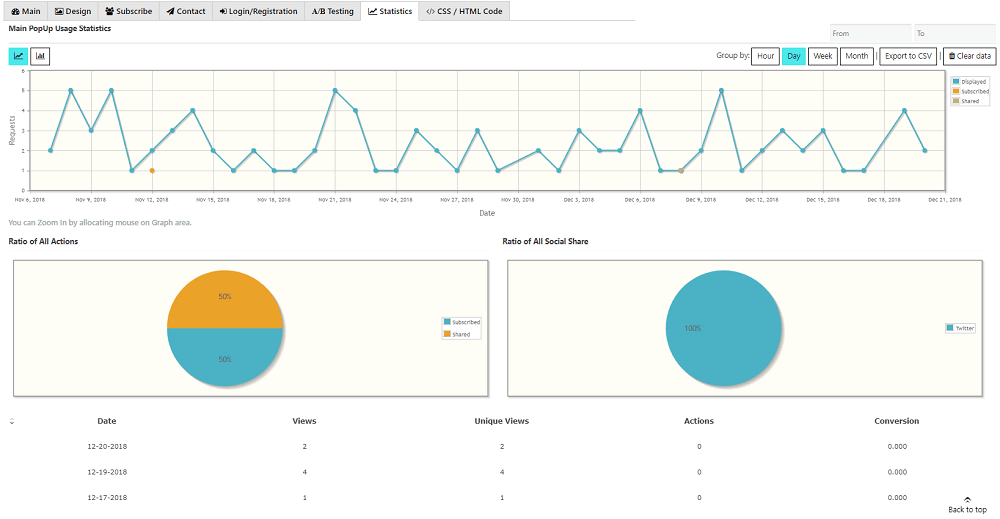Click the Export to CSV button
The image size is (1000, 519).
[908, 56]
